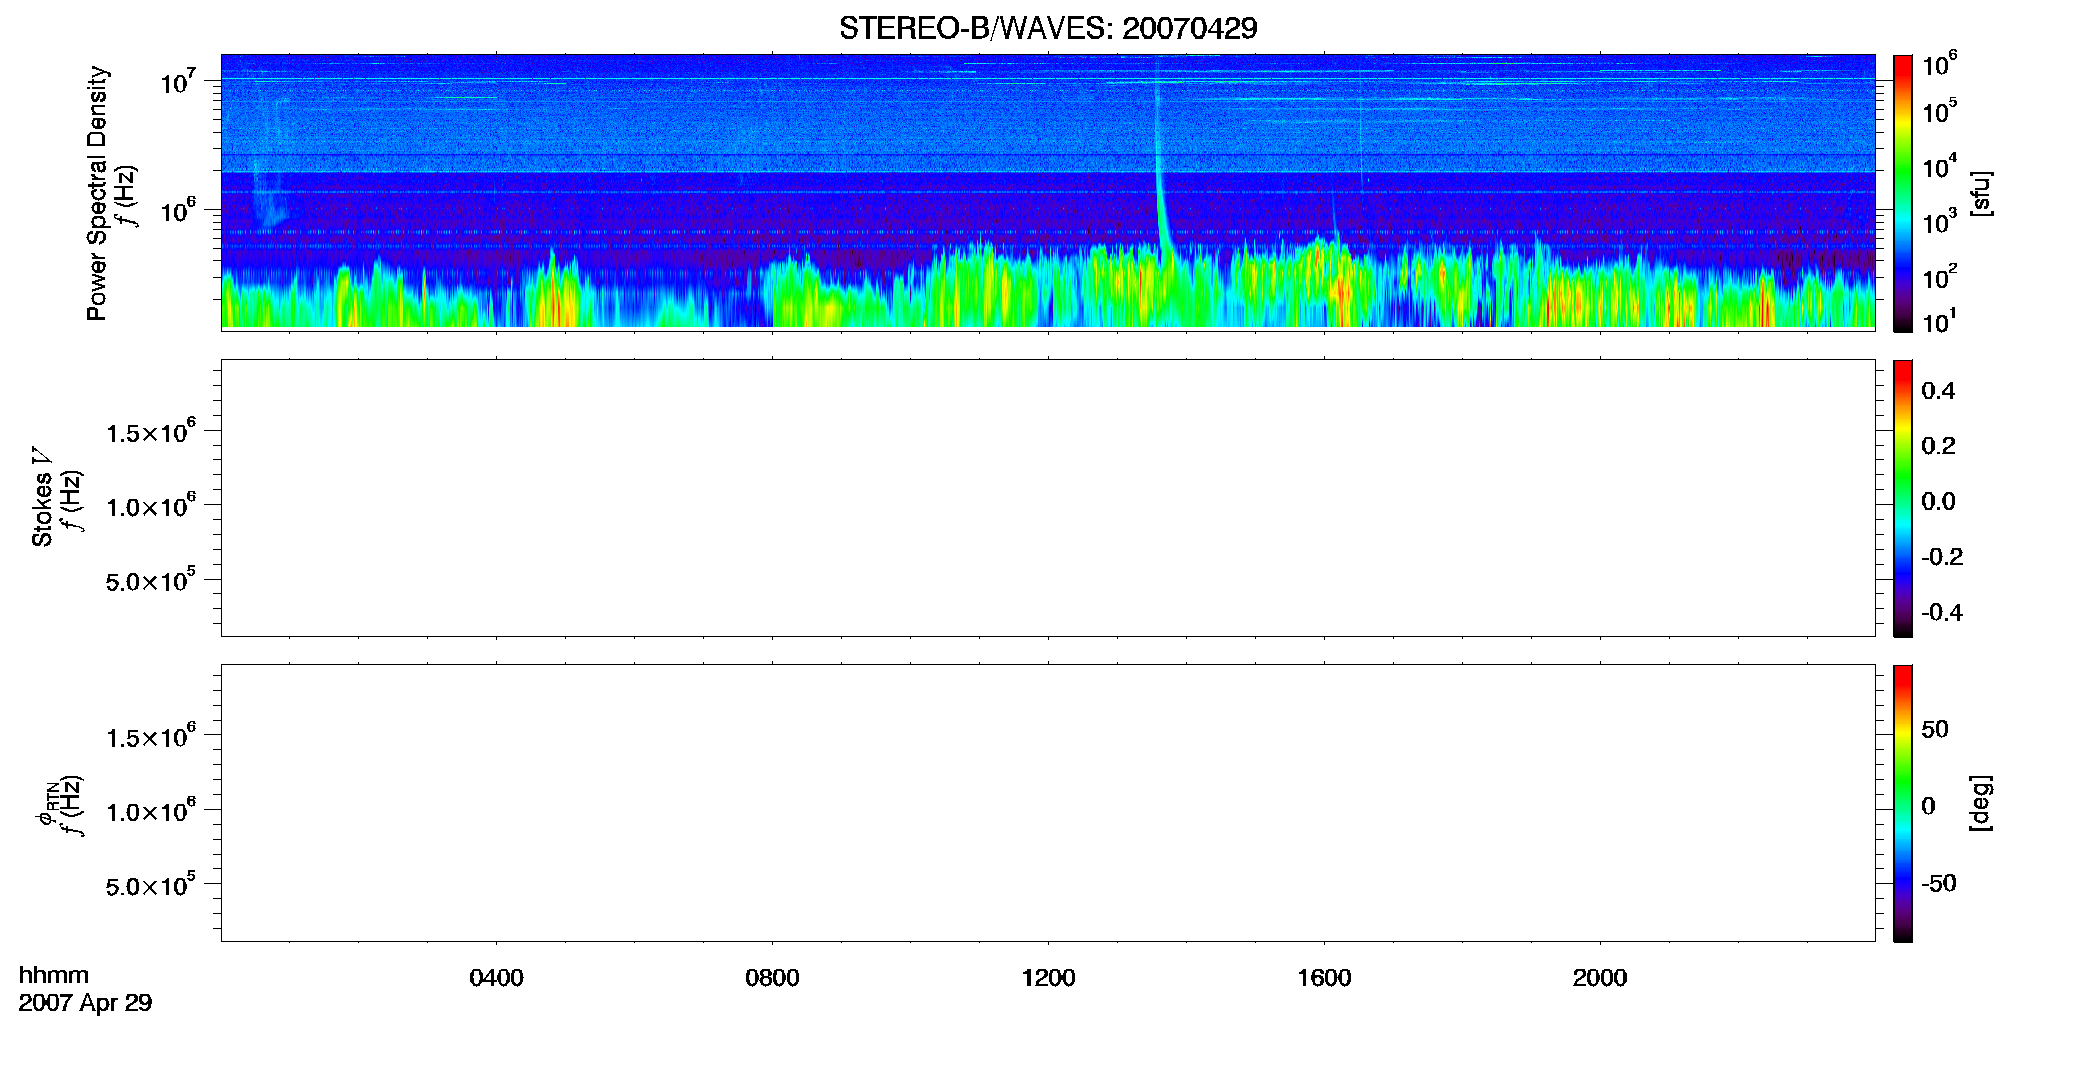Click the date label 2007 Apr 29
2096x1080 pixels.
point(85,1003)
